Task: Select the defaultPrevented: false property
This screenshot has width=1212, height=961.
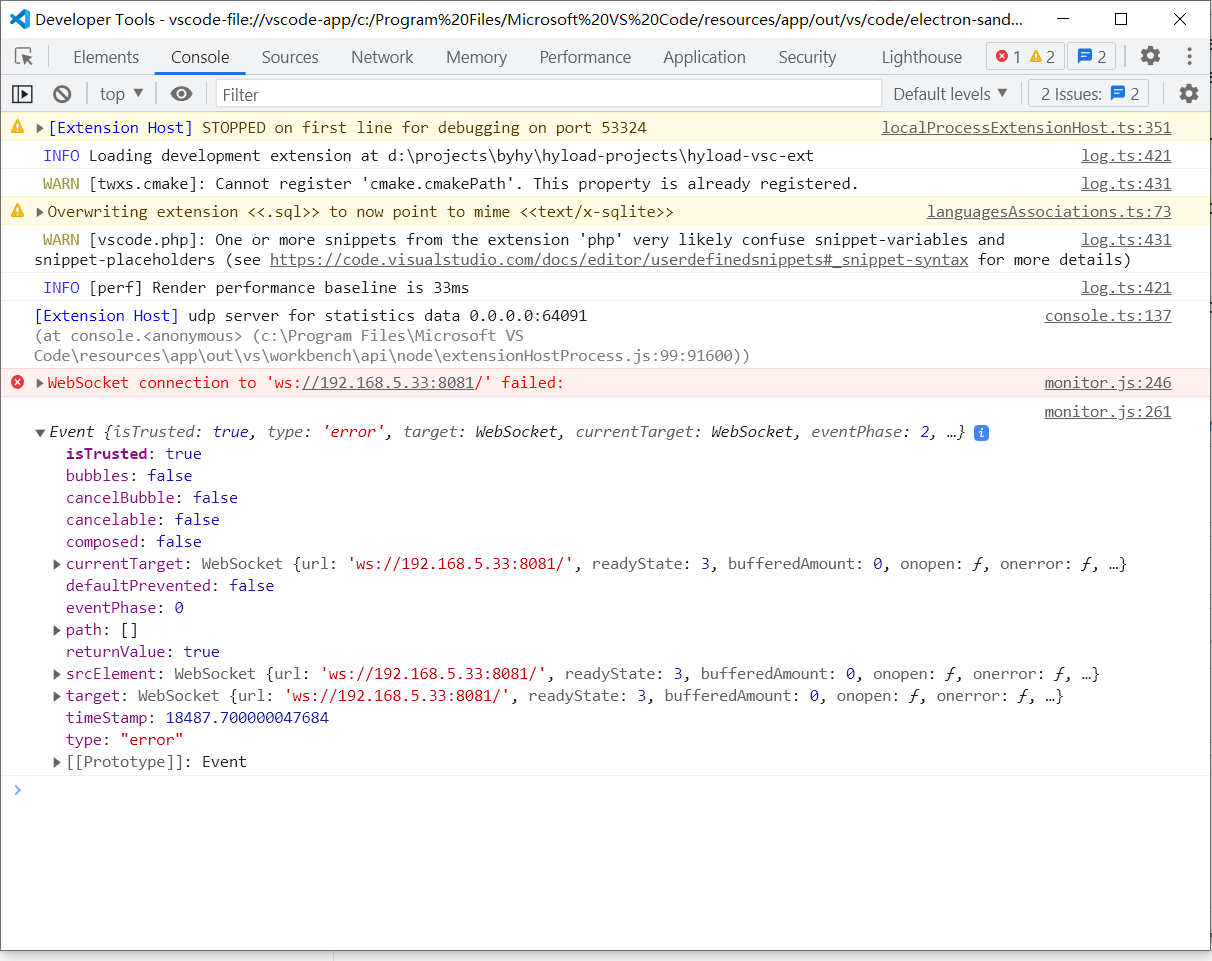Action: pyautogui.click(x=170, y=586)
